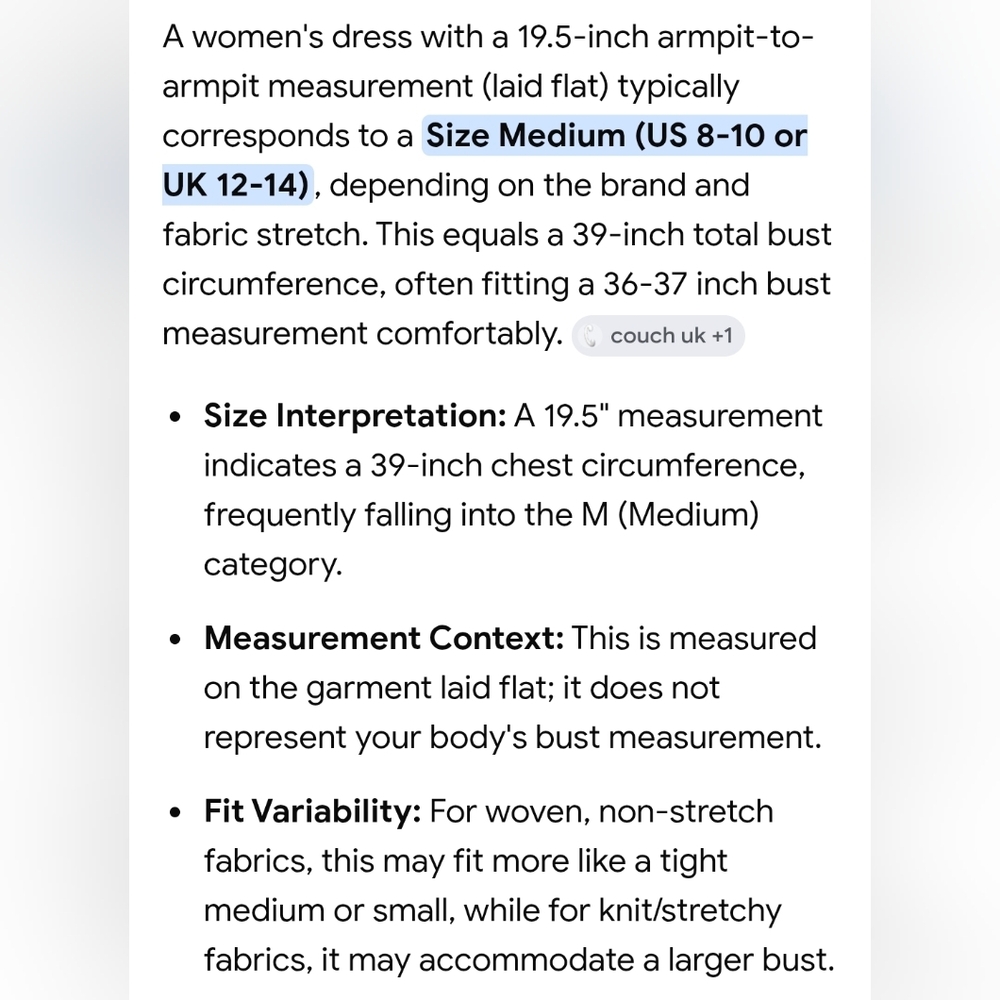Screen dimensions: 1000x1000
Task: Click "19.5-inch" in the first sentence
Action: coord(583,36)
